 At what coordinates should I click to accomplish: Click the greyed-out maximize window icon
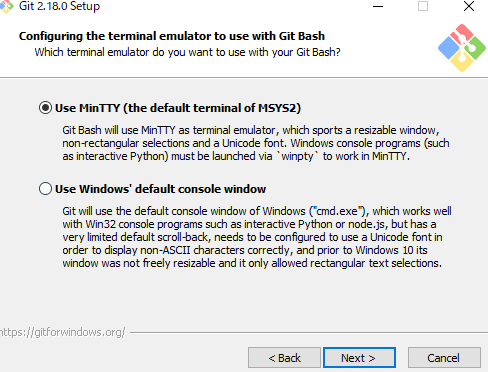(423, 6)
